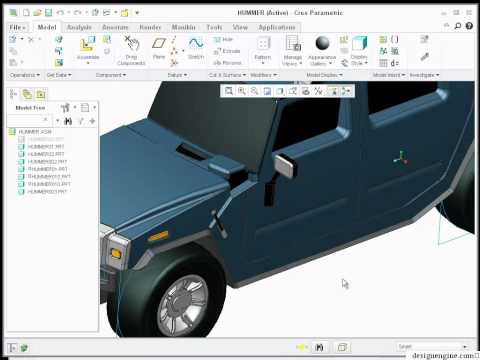
Task: Click the Repaint icon in graphics toolbar
Action: pos(267,91)
